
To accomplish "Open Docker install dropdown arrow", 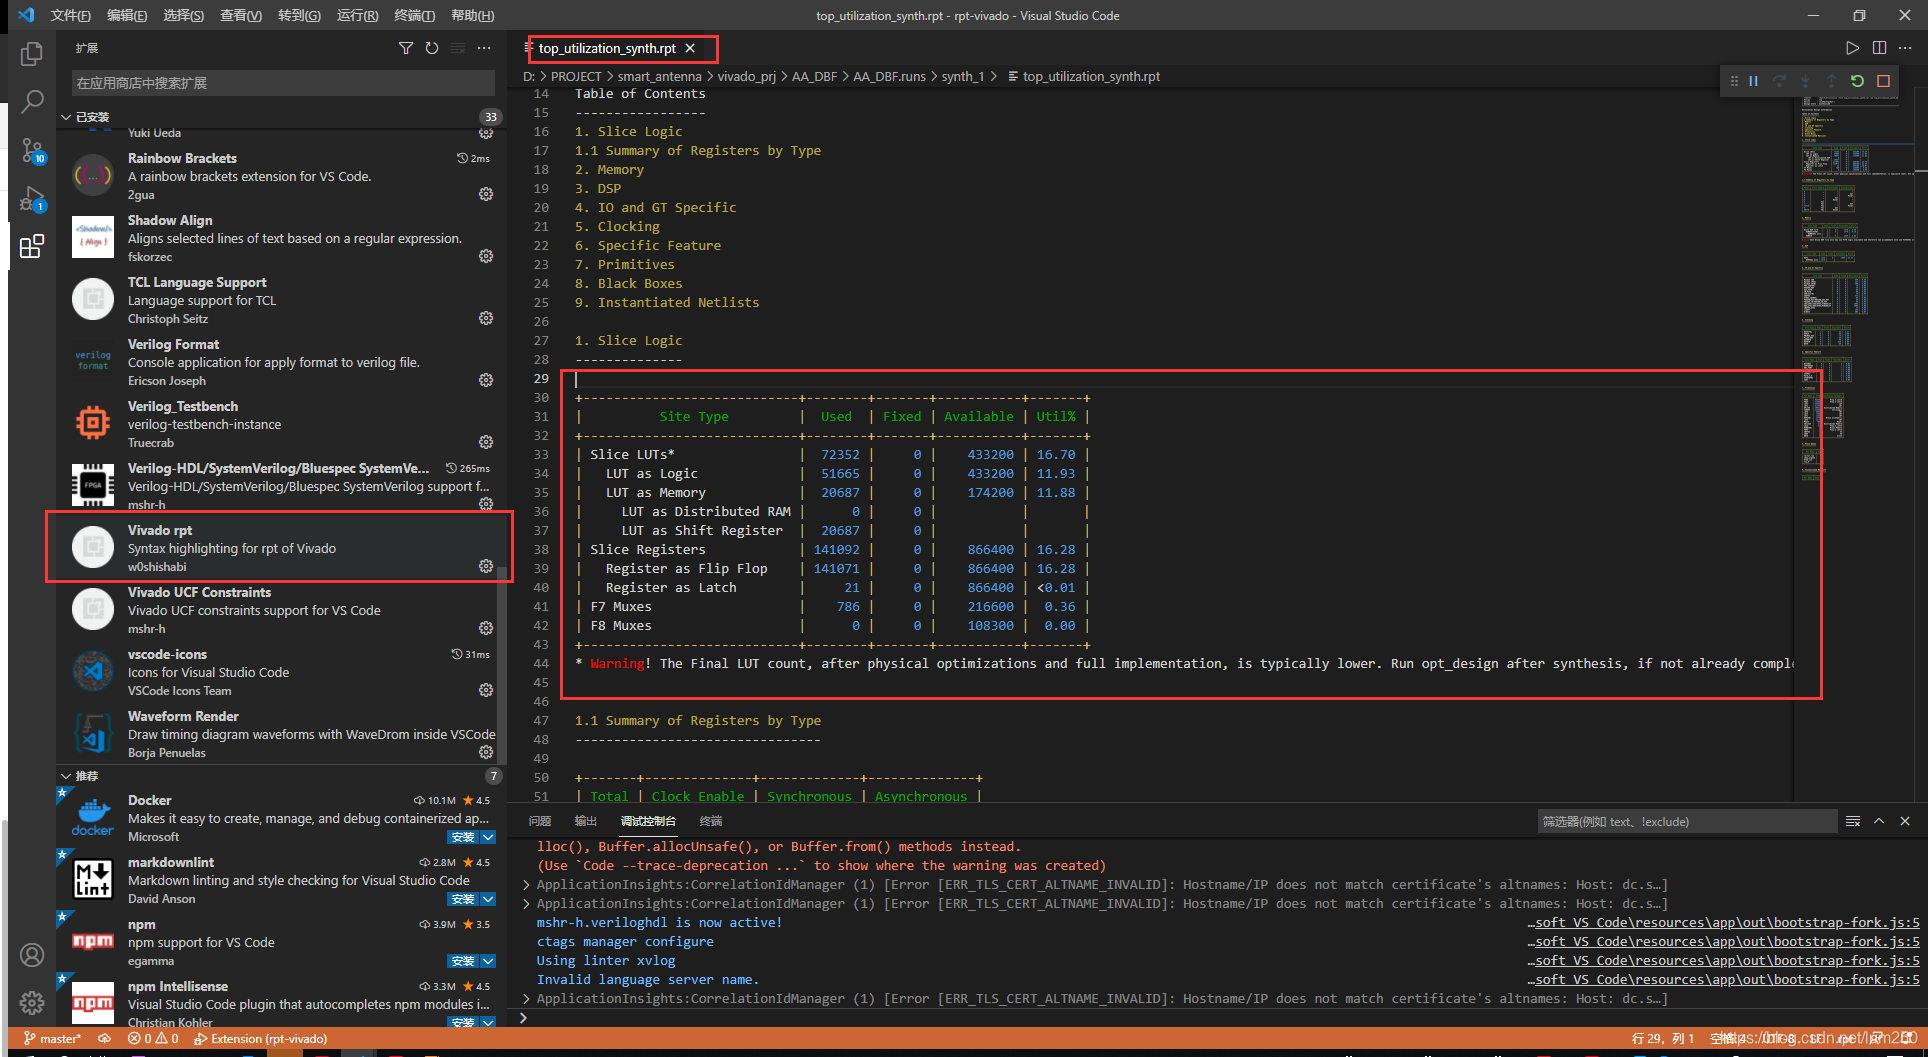I will coord(488,837).
